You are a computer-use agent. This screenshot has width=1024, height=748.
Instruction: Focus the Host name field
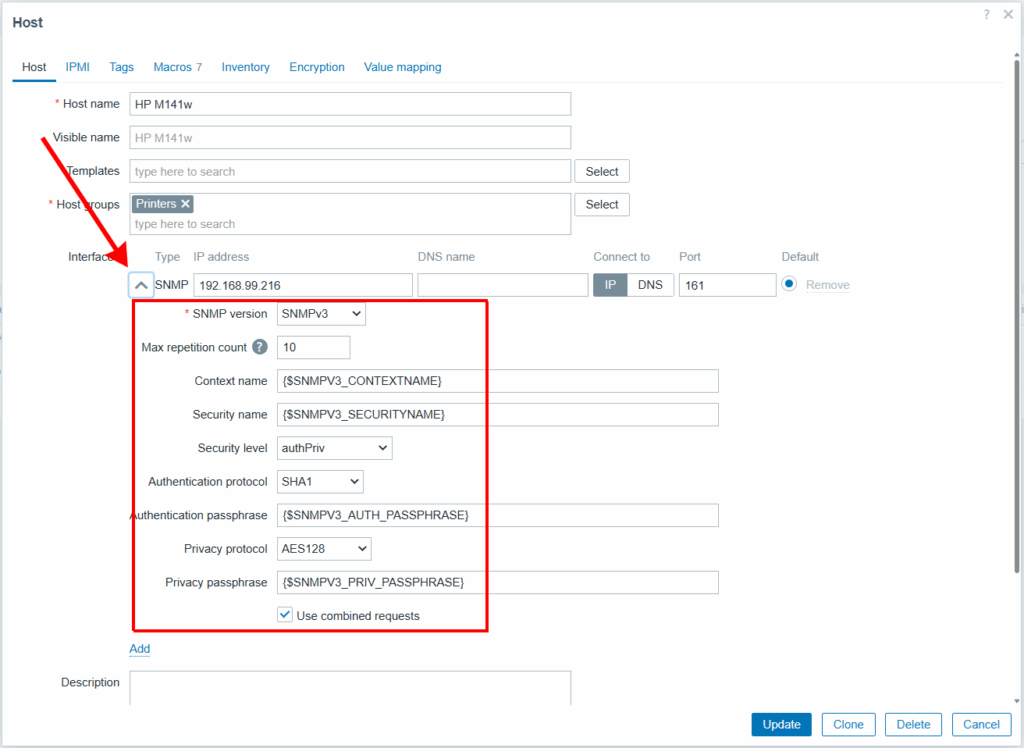[x=350, y=104]
